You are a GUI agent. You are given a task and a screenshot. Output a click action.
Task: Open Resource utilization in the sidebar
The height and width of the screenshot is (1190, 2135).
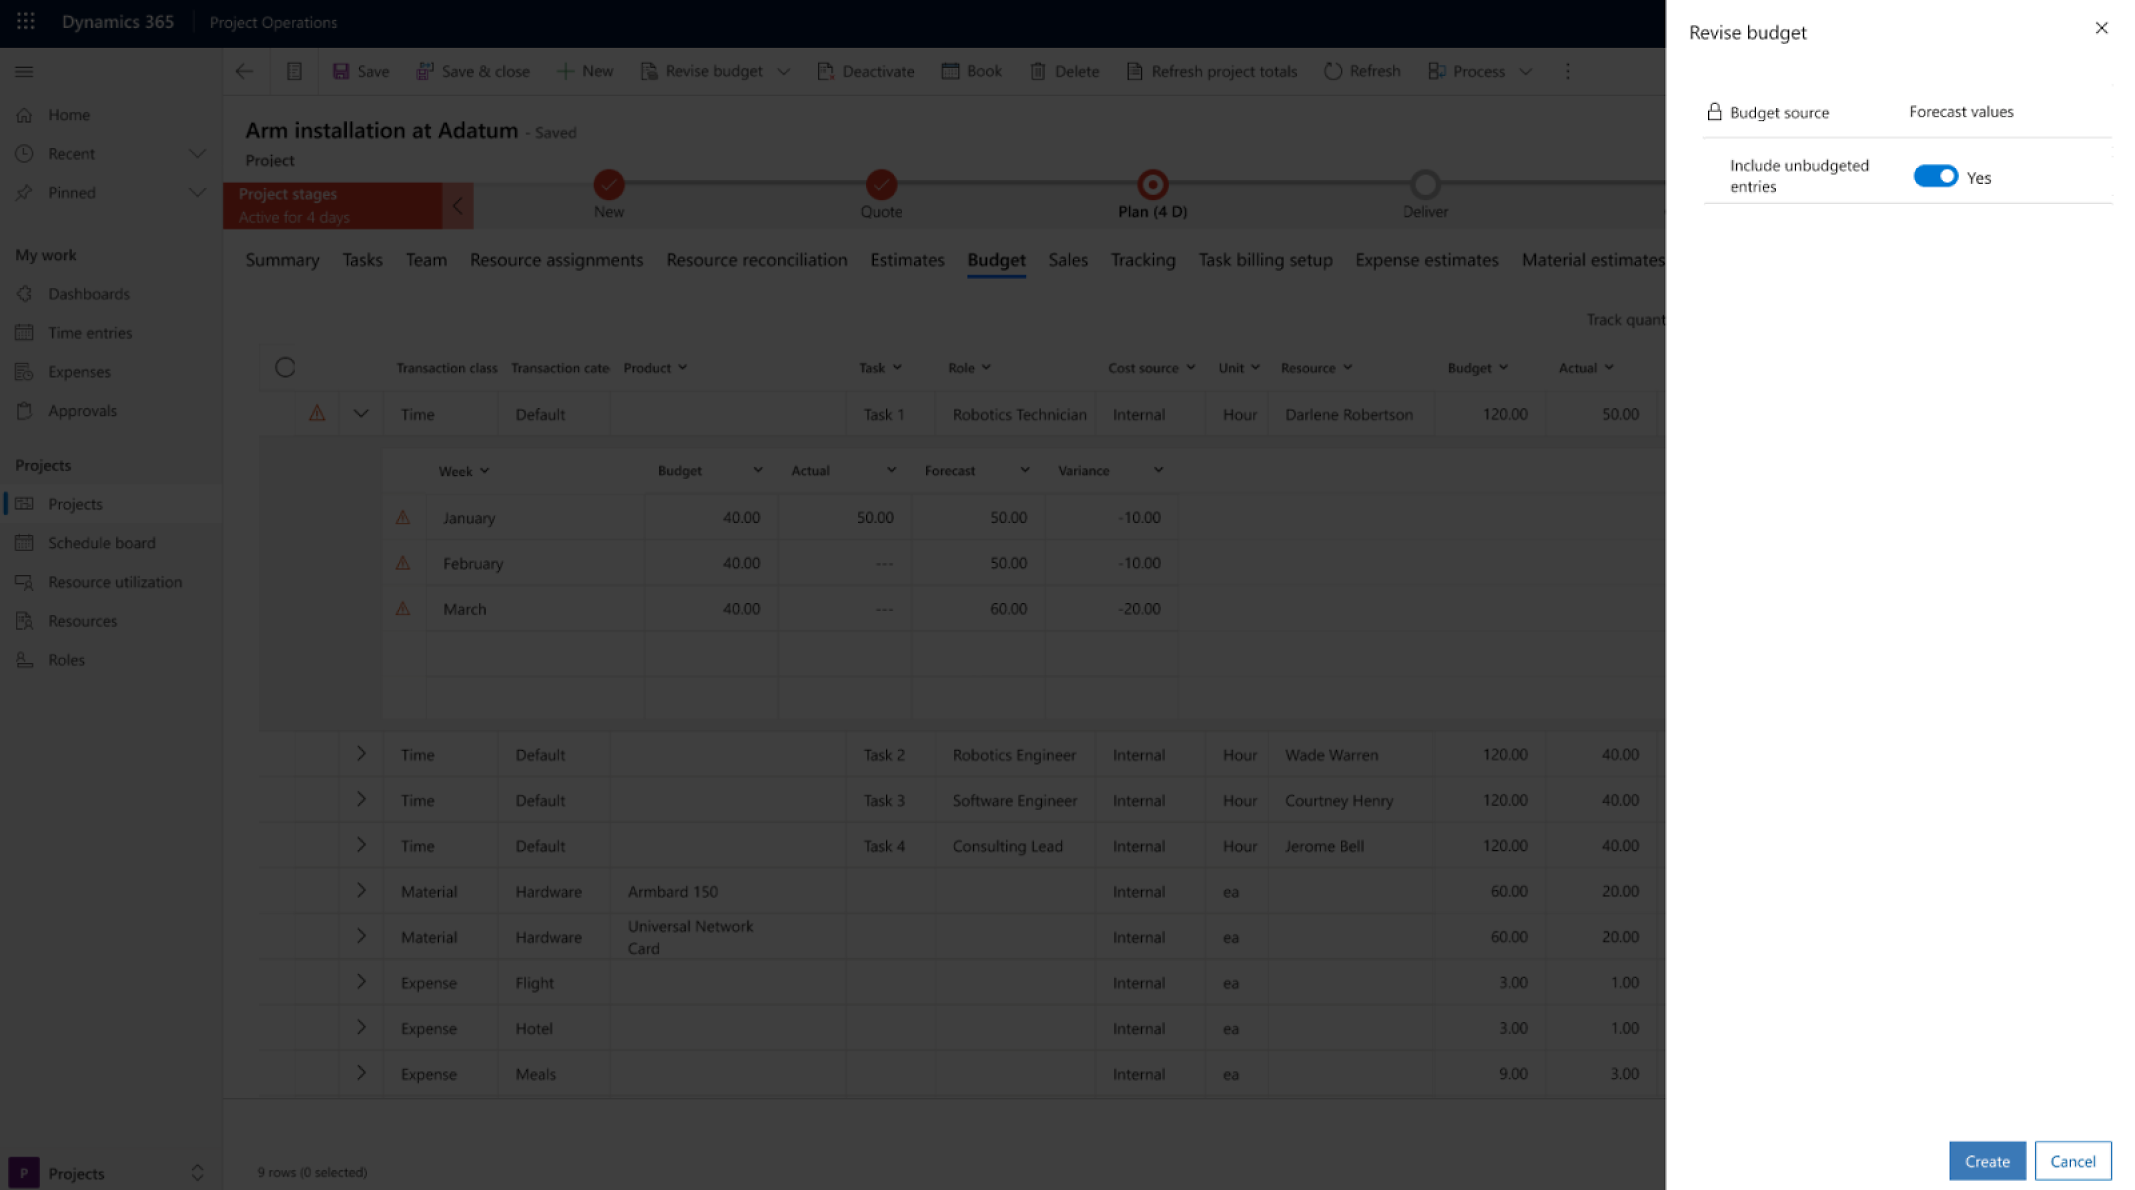(x=114, y=582)
